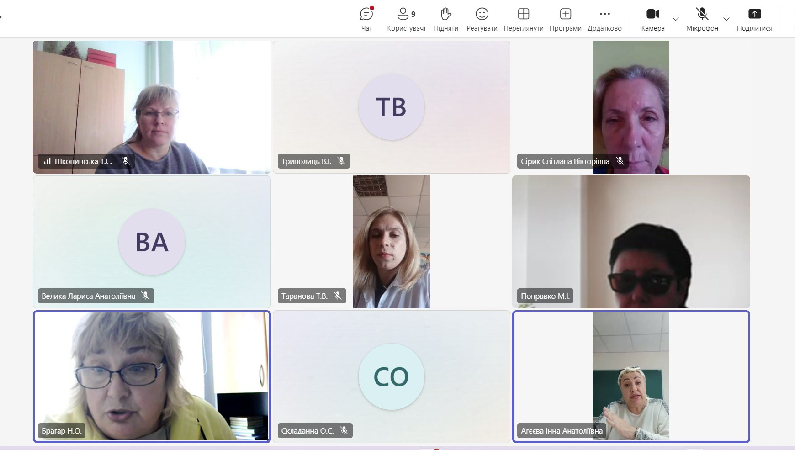Click muted mic icon in top-right video tile label

click(x=620, y=161)
